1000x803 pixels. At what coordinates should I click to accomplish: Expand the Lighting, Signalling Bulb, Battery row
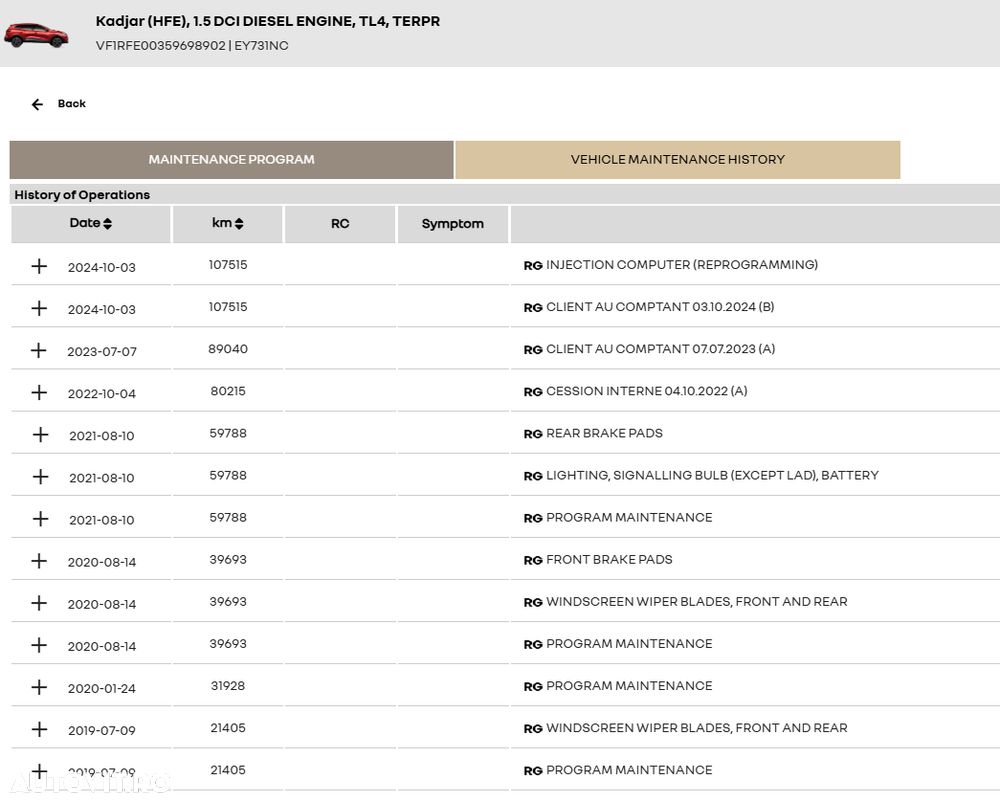point(40,476)
